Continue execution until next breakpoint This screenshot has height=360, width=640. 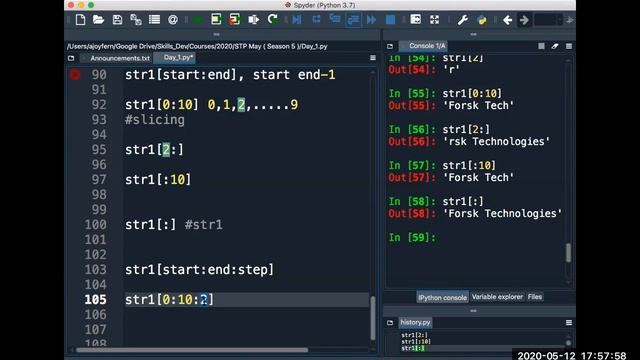371,20
